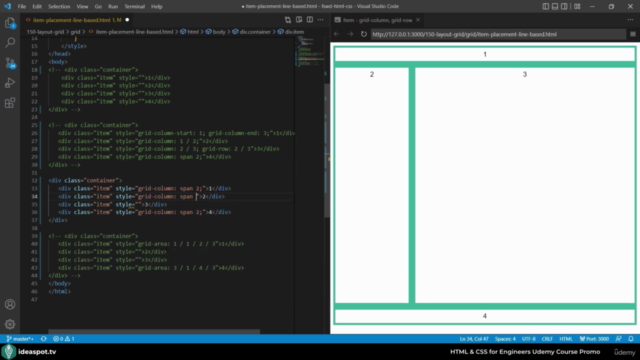Image resolution: width=640 pixels, height=360 pixels.
Task: Click the feedback icon in status bar
Action: coord(619,339)
